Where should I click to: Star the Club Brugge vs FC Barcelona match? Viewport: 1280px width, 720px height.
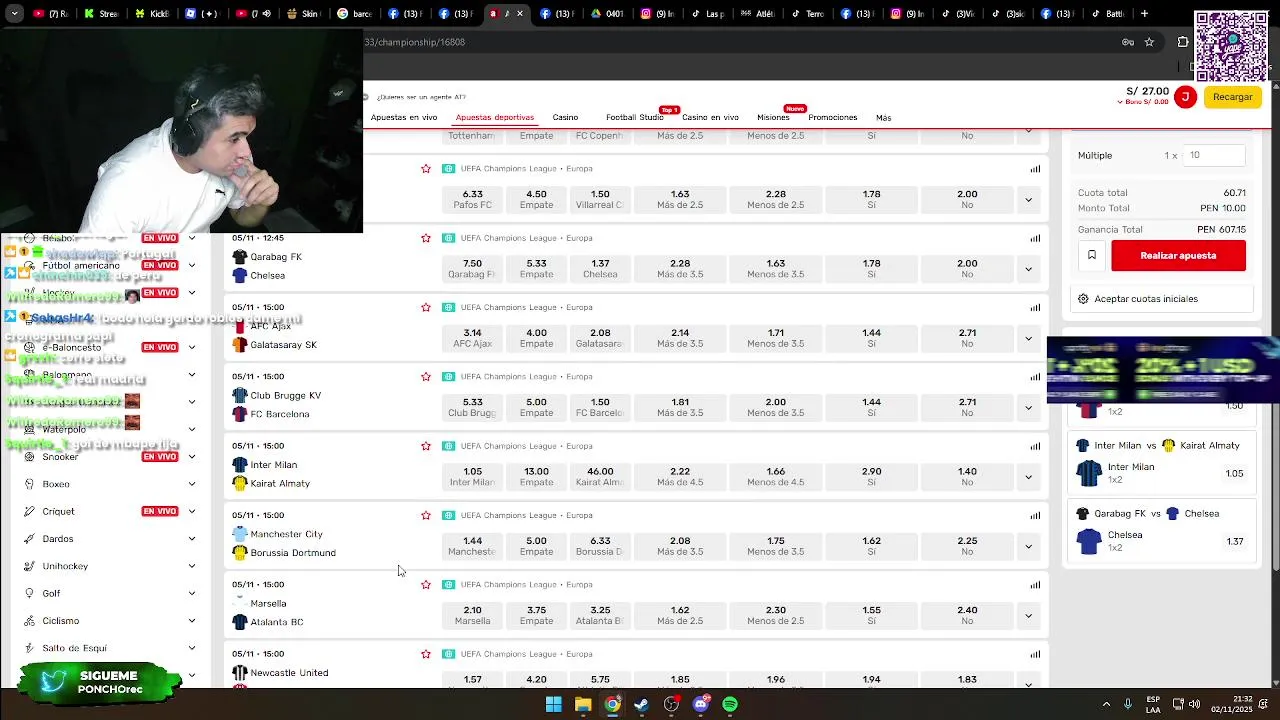tap(426, 377)
